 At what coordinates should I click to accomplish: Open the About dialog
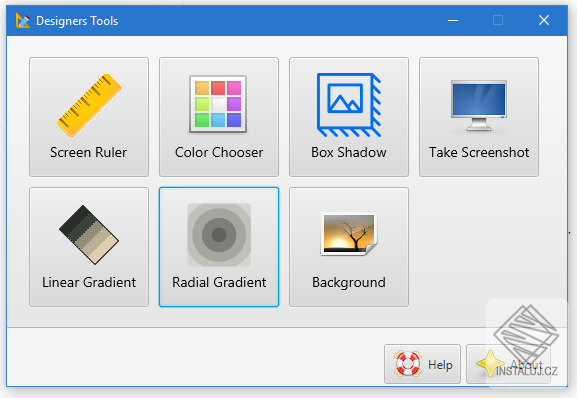[508, 364]
